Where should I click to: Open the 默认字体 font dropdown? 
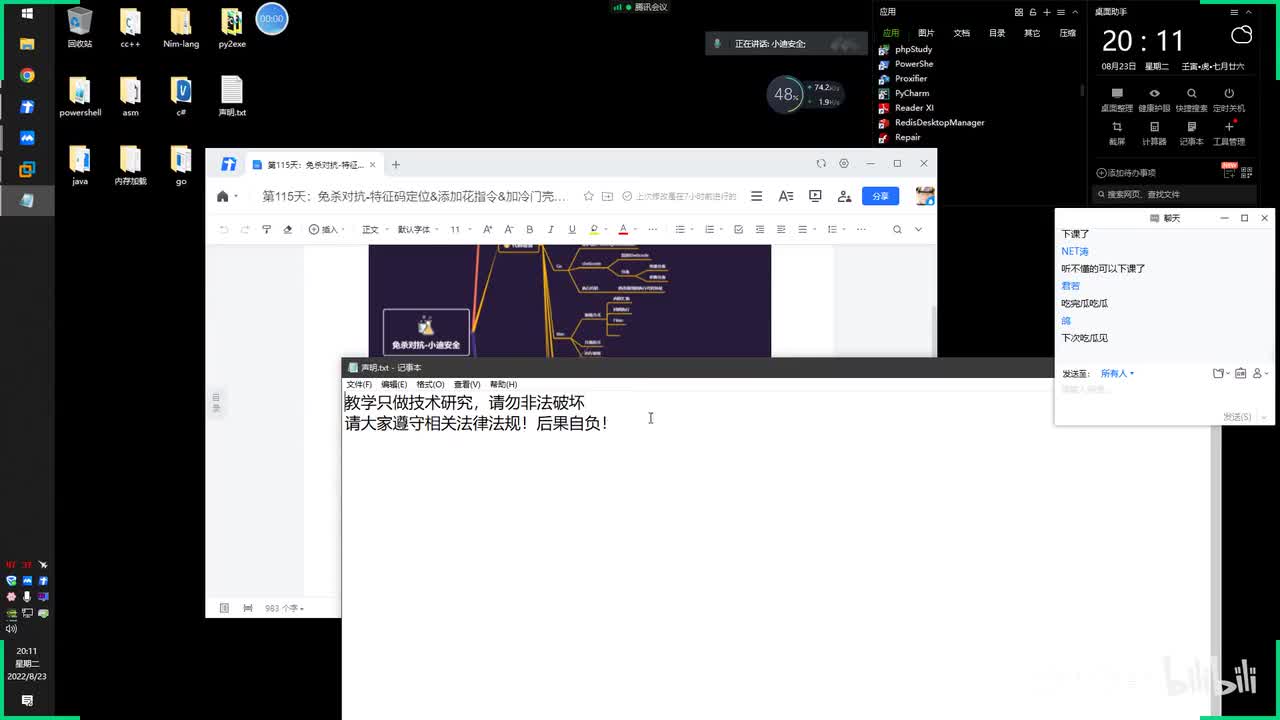[x=417, y=229]
